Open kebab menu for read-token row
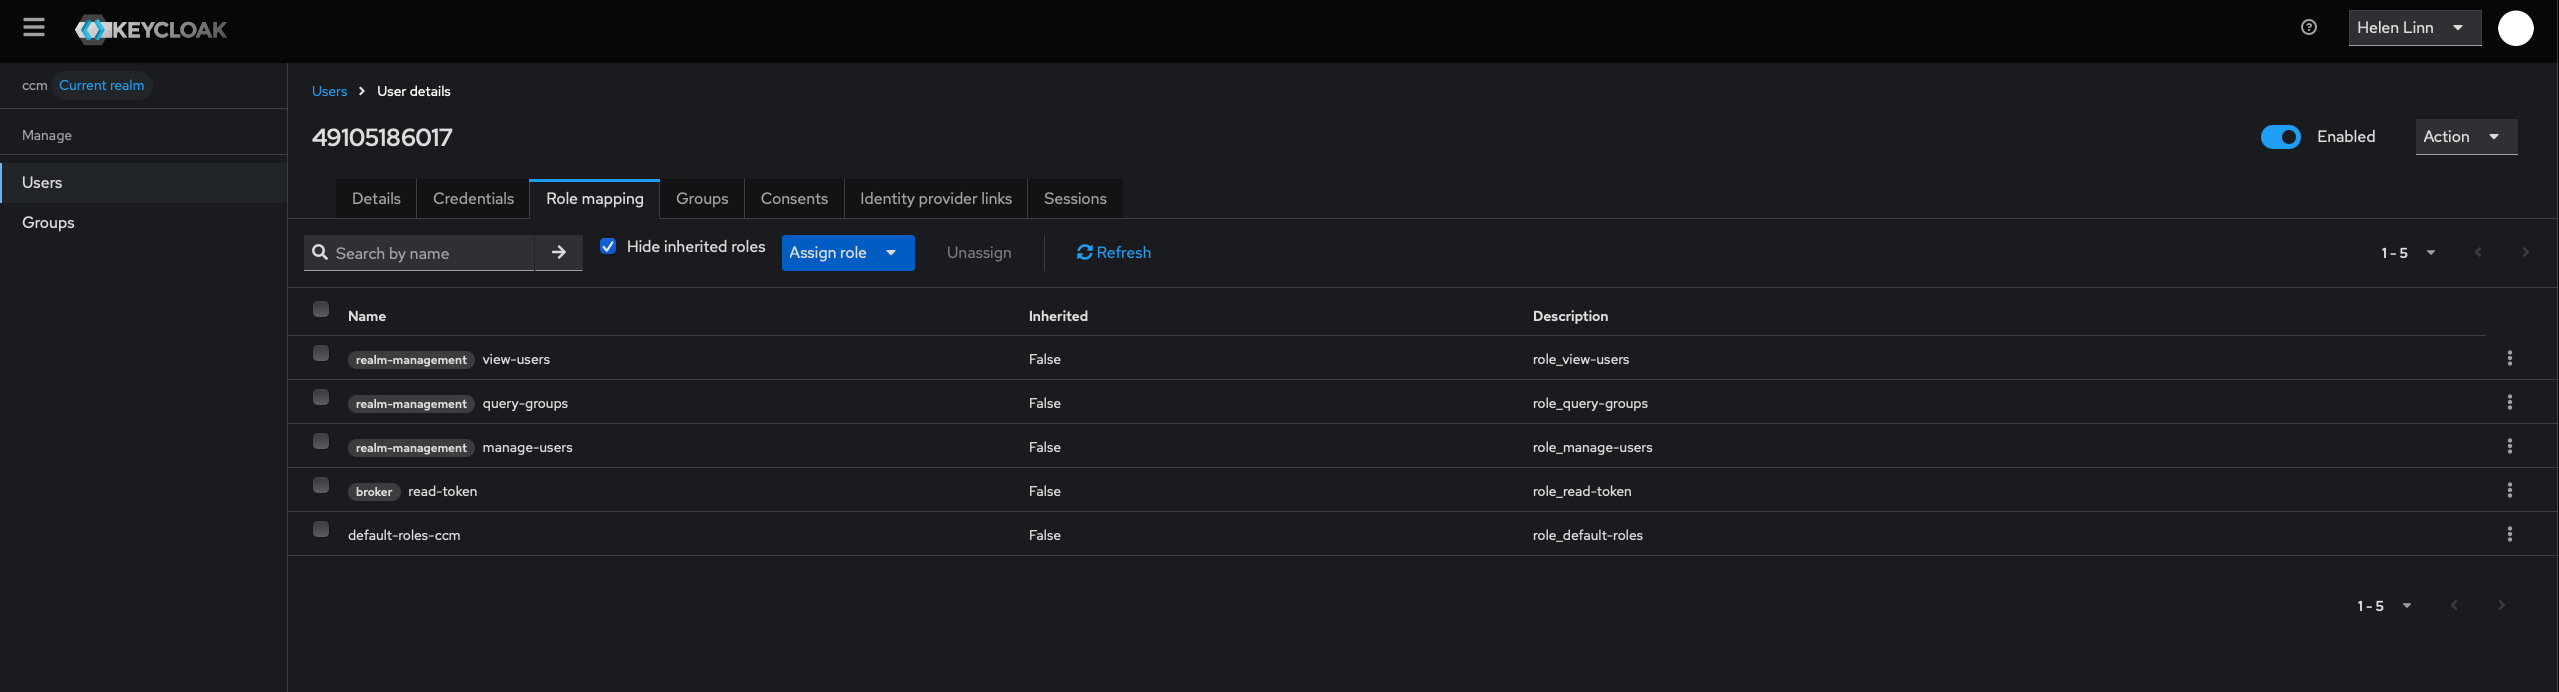This screenshot has height=692, width=2559. tap(2509, 490)
